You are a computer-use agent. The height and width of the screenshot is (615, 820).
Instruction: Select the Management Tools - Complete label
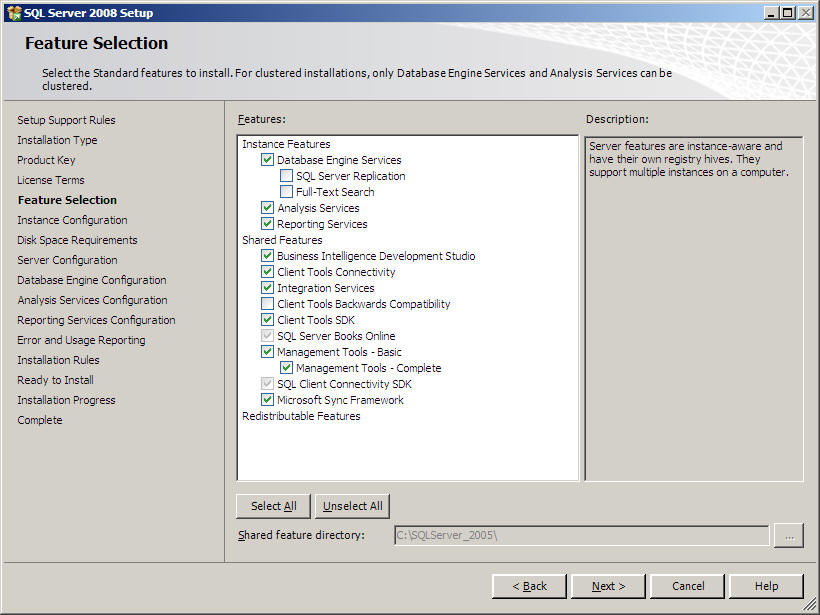(368, 368)
